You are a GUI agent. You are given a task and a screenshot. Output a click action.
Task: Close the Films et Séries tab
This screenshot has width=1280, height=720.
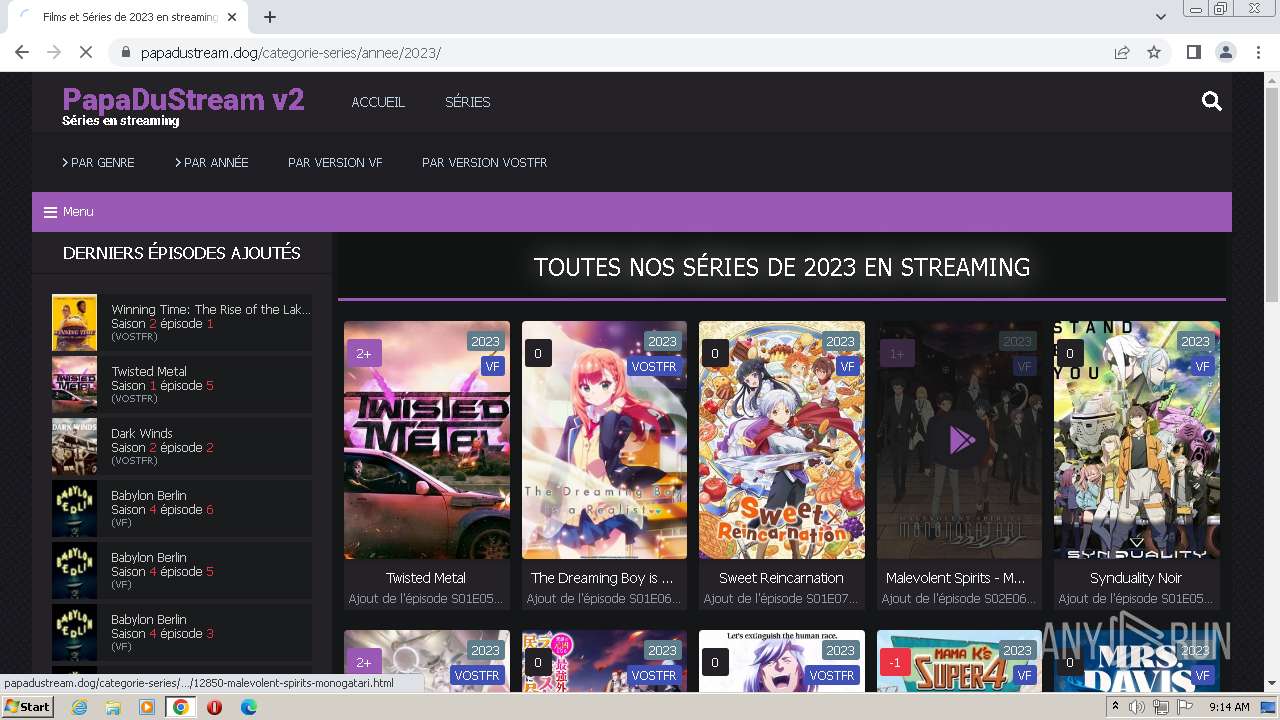click(233, 17)
